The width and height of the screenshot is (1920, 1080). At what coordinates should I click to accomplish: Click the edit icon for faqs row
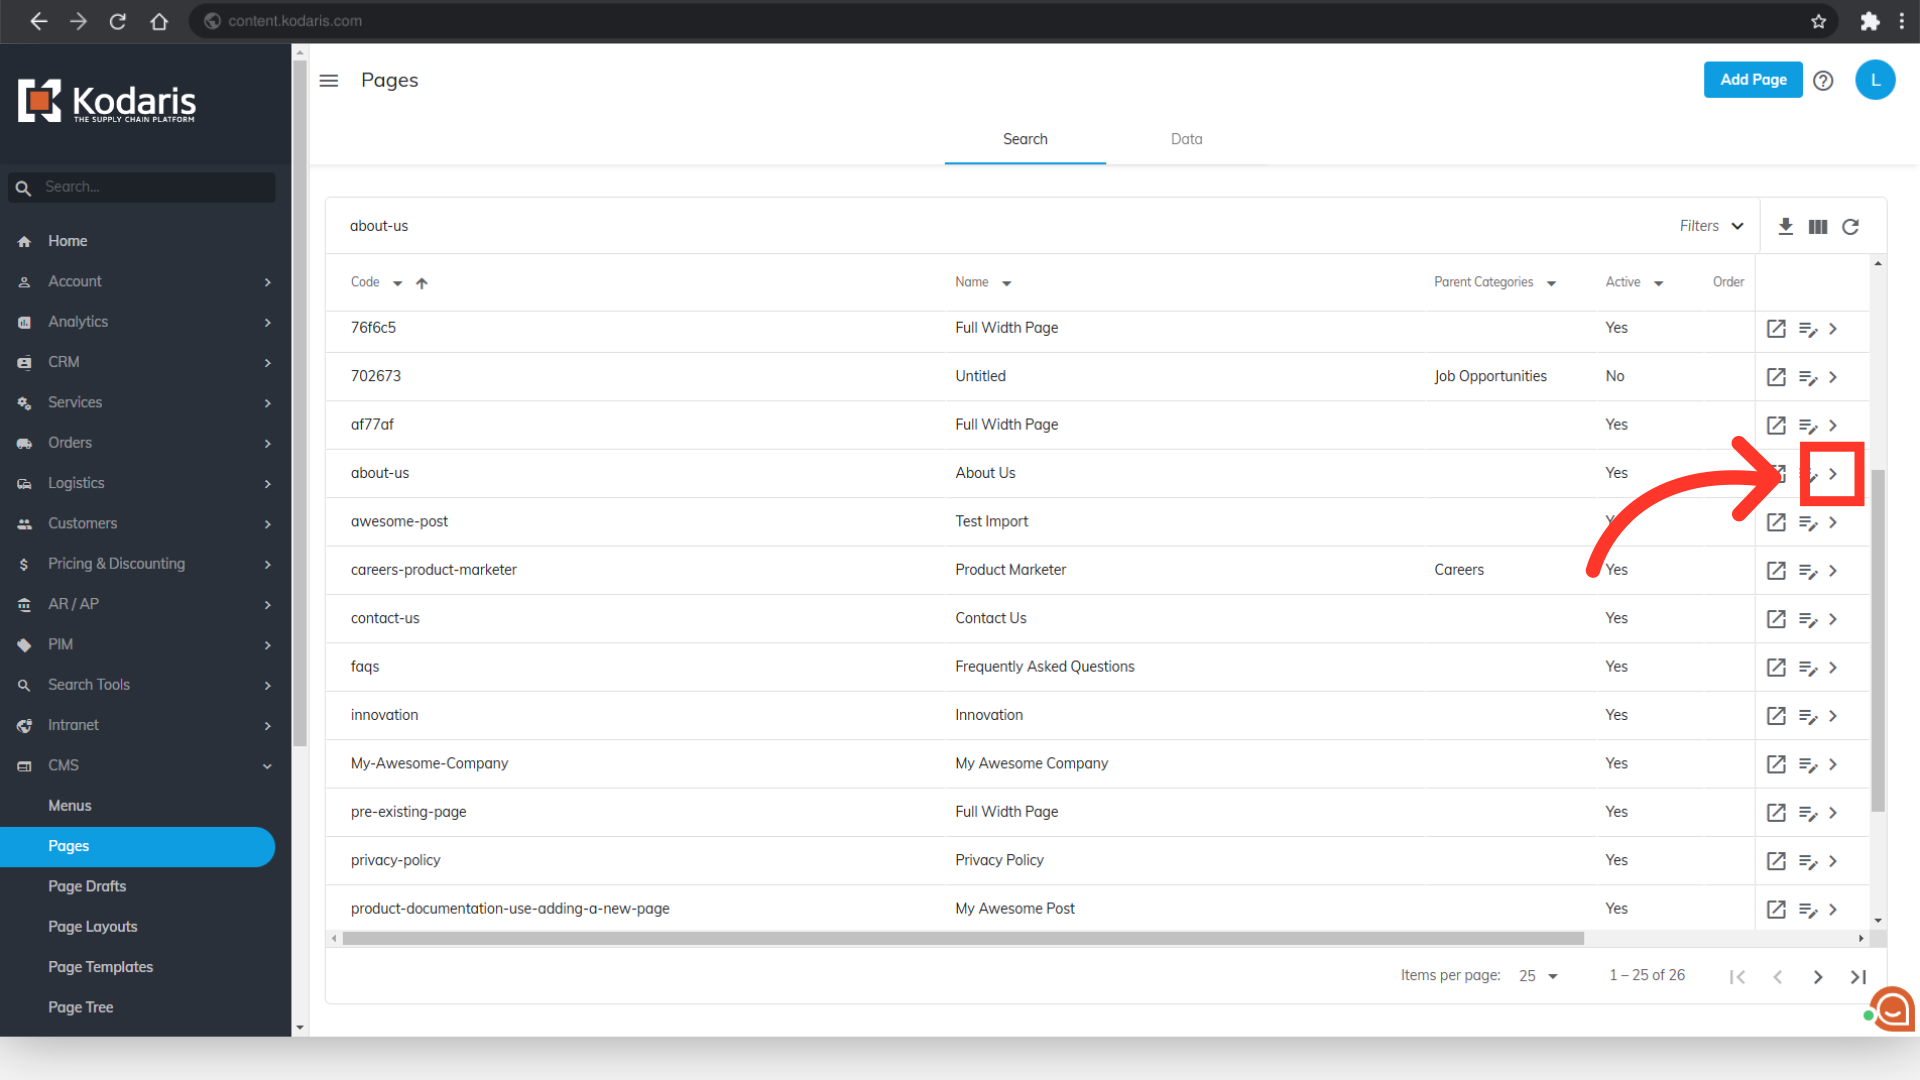(1808, 668)
